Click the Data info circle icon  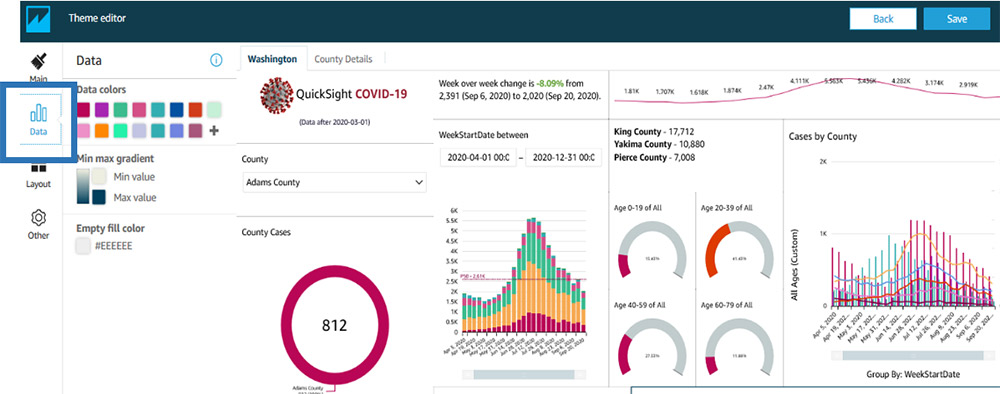click(x=216, y=61)
